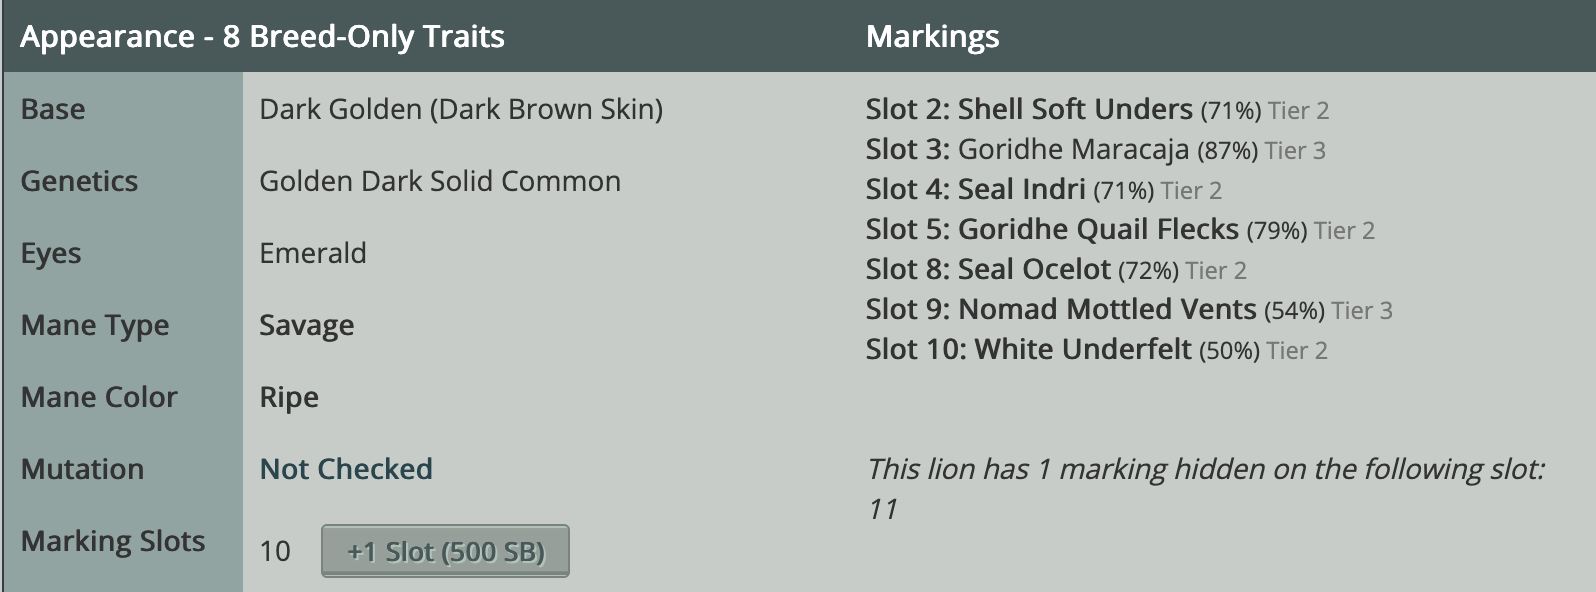
Task: Click the +1 Slot (500 SB) button
Action: [445, 551]
